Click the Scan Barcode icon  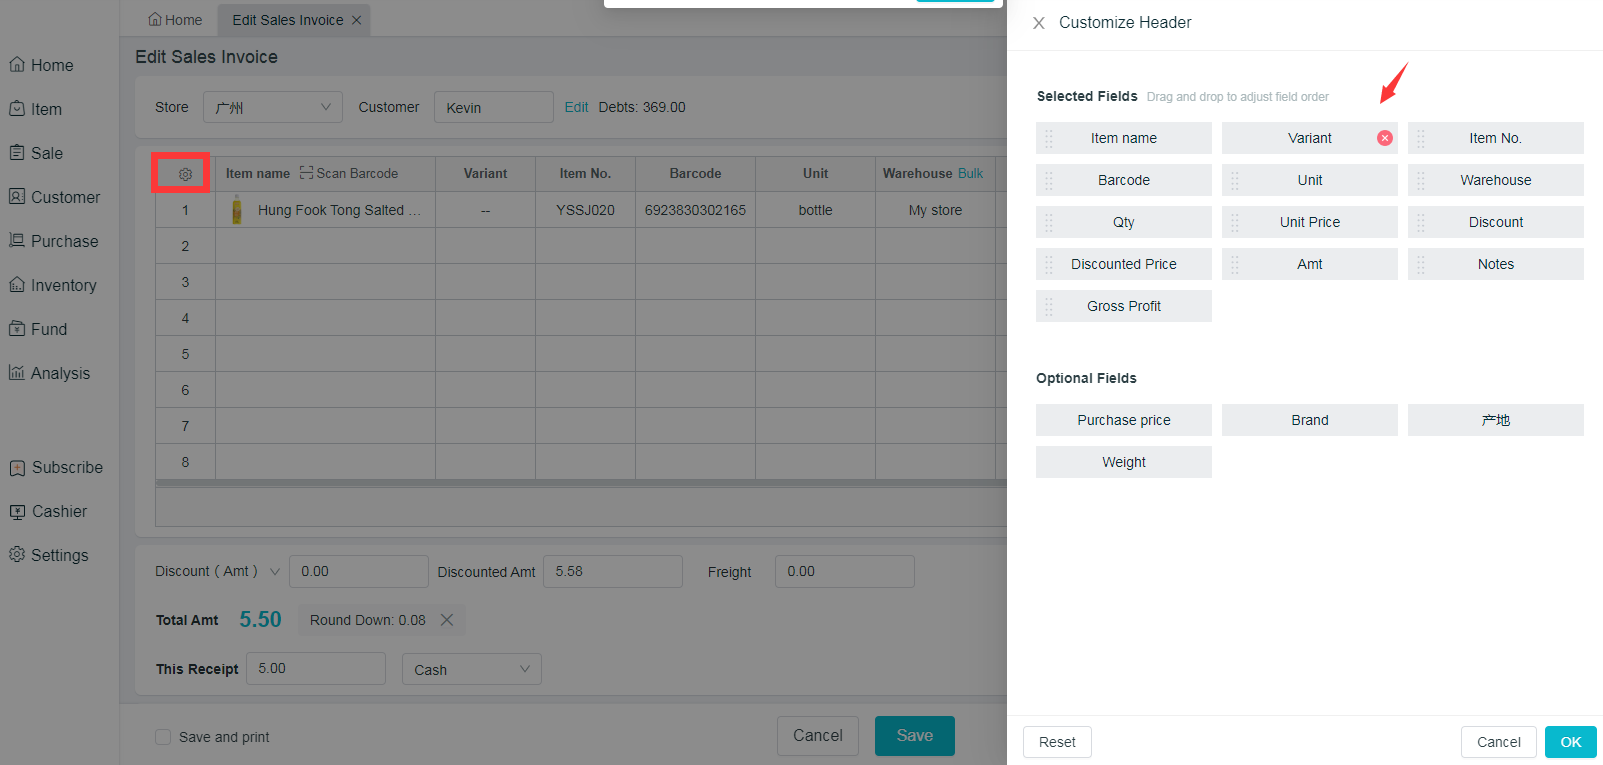tap(306, 173)
